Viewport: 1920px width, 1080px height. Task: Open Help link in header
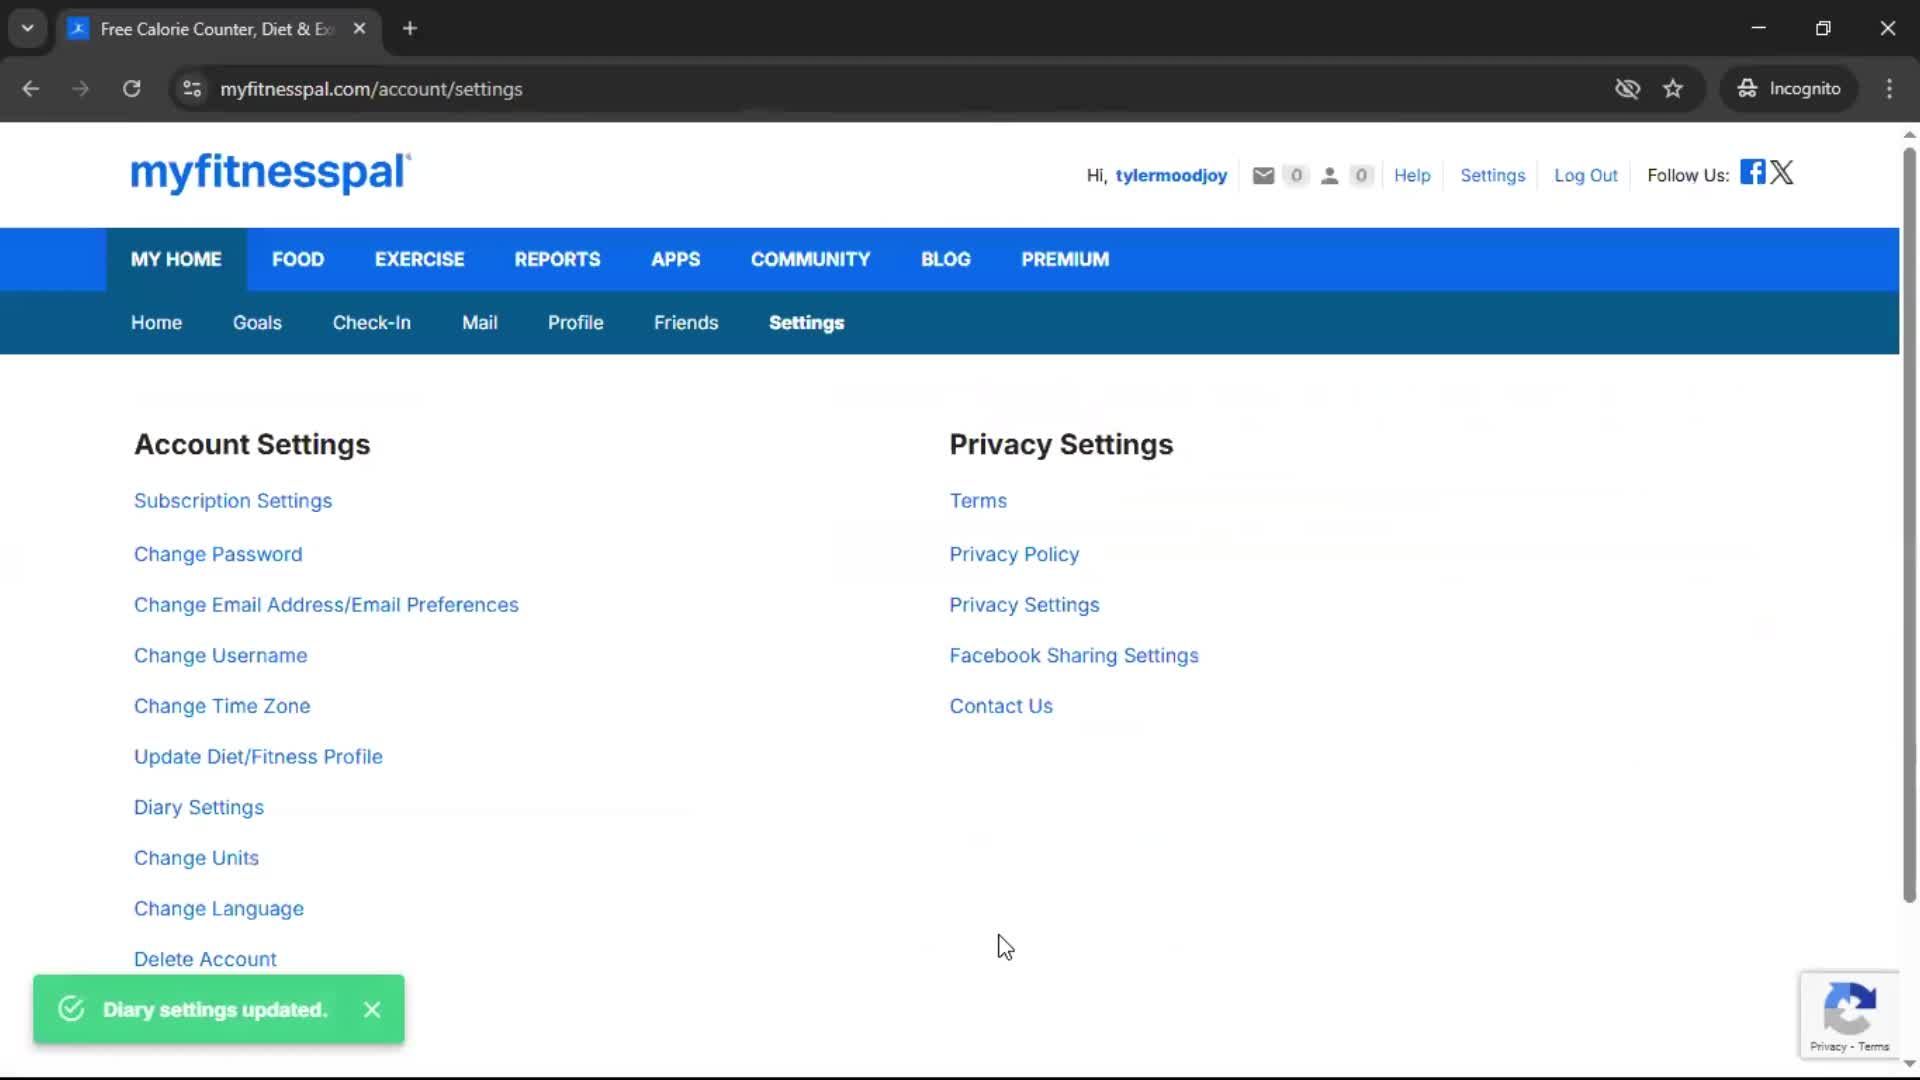pyautogui.click(x=1412, y=176)
